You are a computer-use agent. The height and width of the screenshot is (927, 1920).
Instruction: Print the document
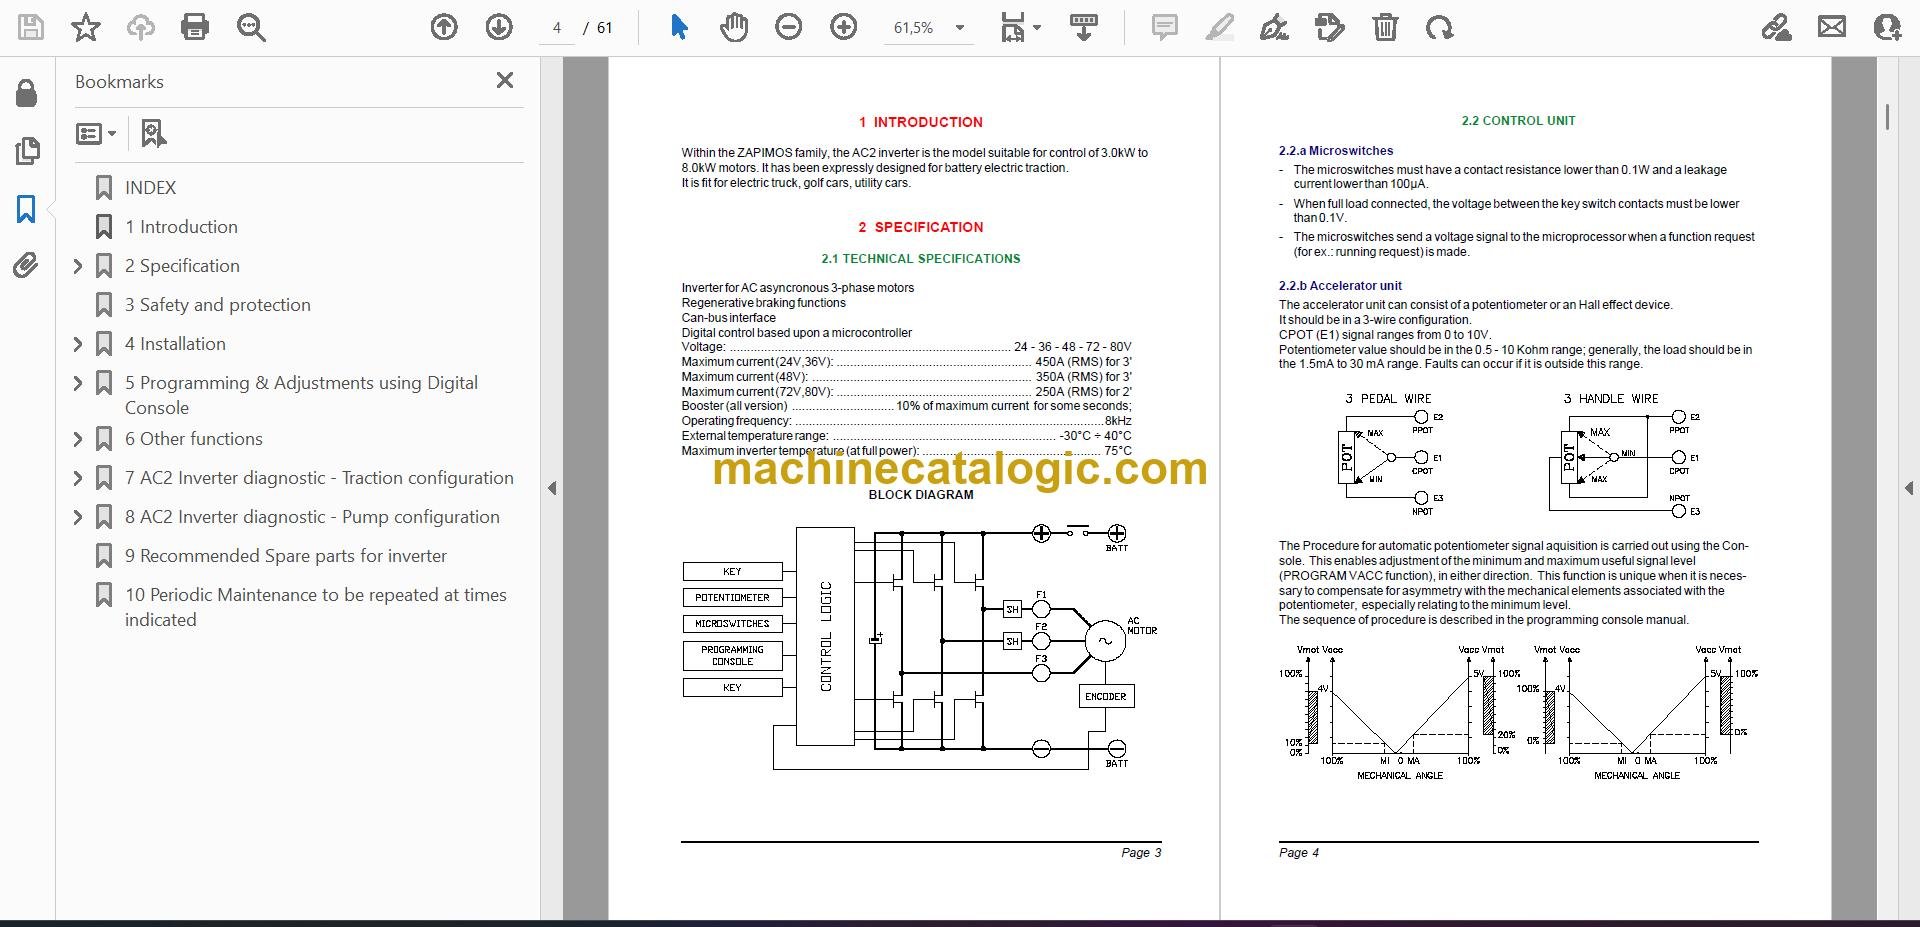tap(195, 28)
